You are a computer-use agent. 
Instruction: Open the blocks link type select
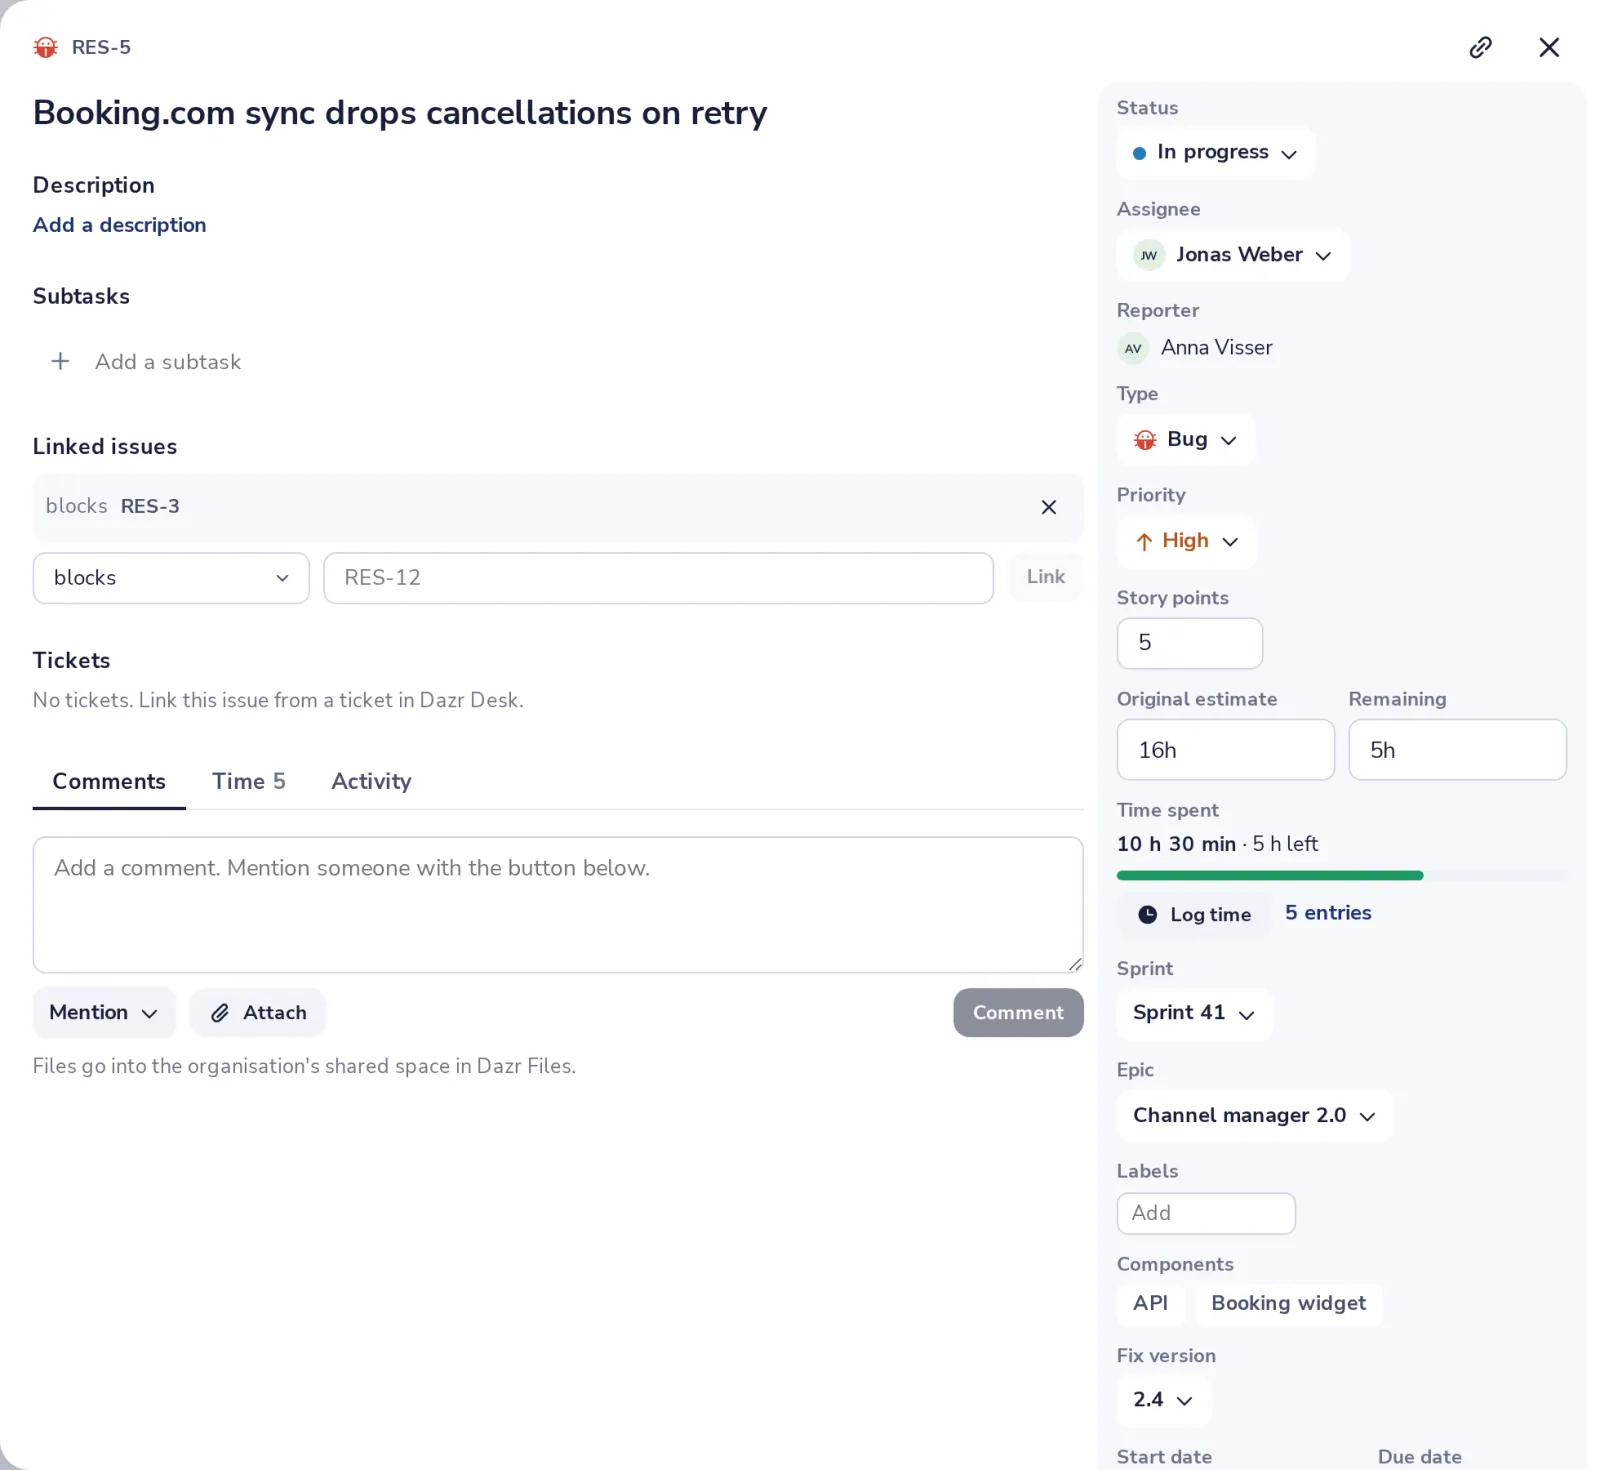(x=171, y=578)
